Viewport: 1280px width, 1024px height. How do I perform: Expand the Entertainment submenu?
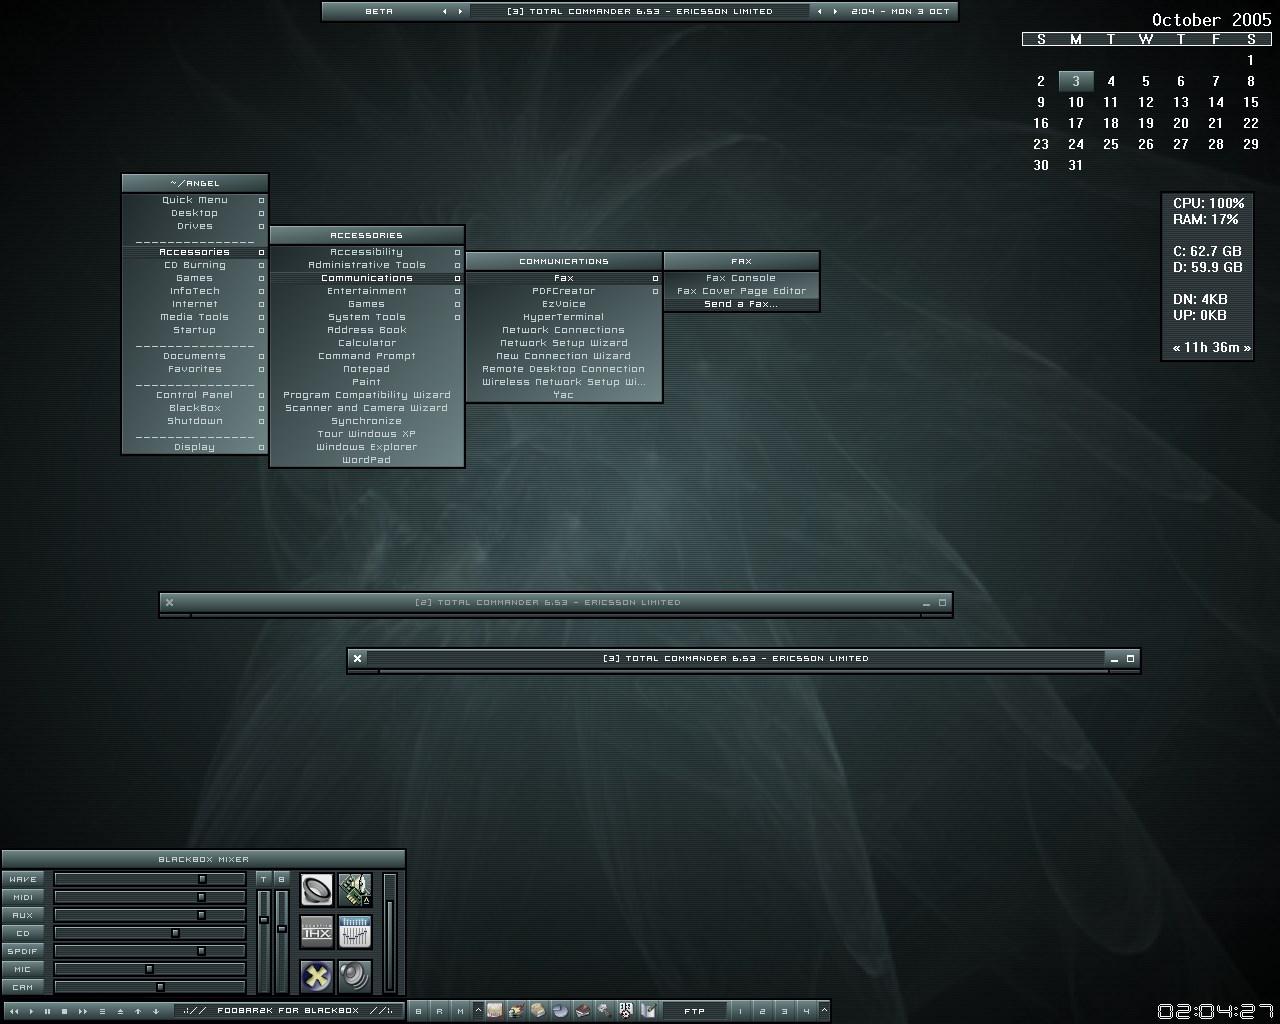(x=366, y=291)
